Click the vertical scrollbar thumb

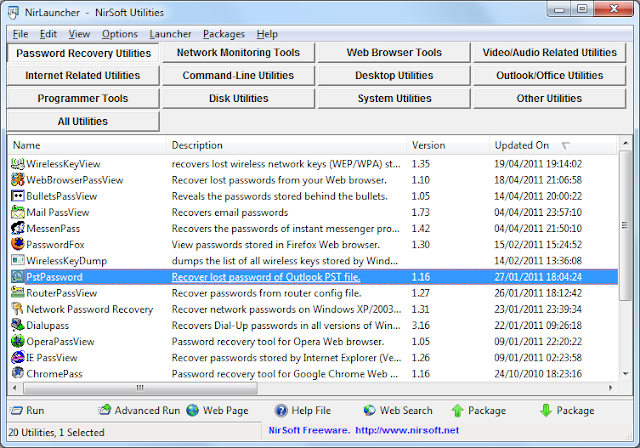(625, 225)
